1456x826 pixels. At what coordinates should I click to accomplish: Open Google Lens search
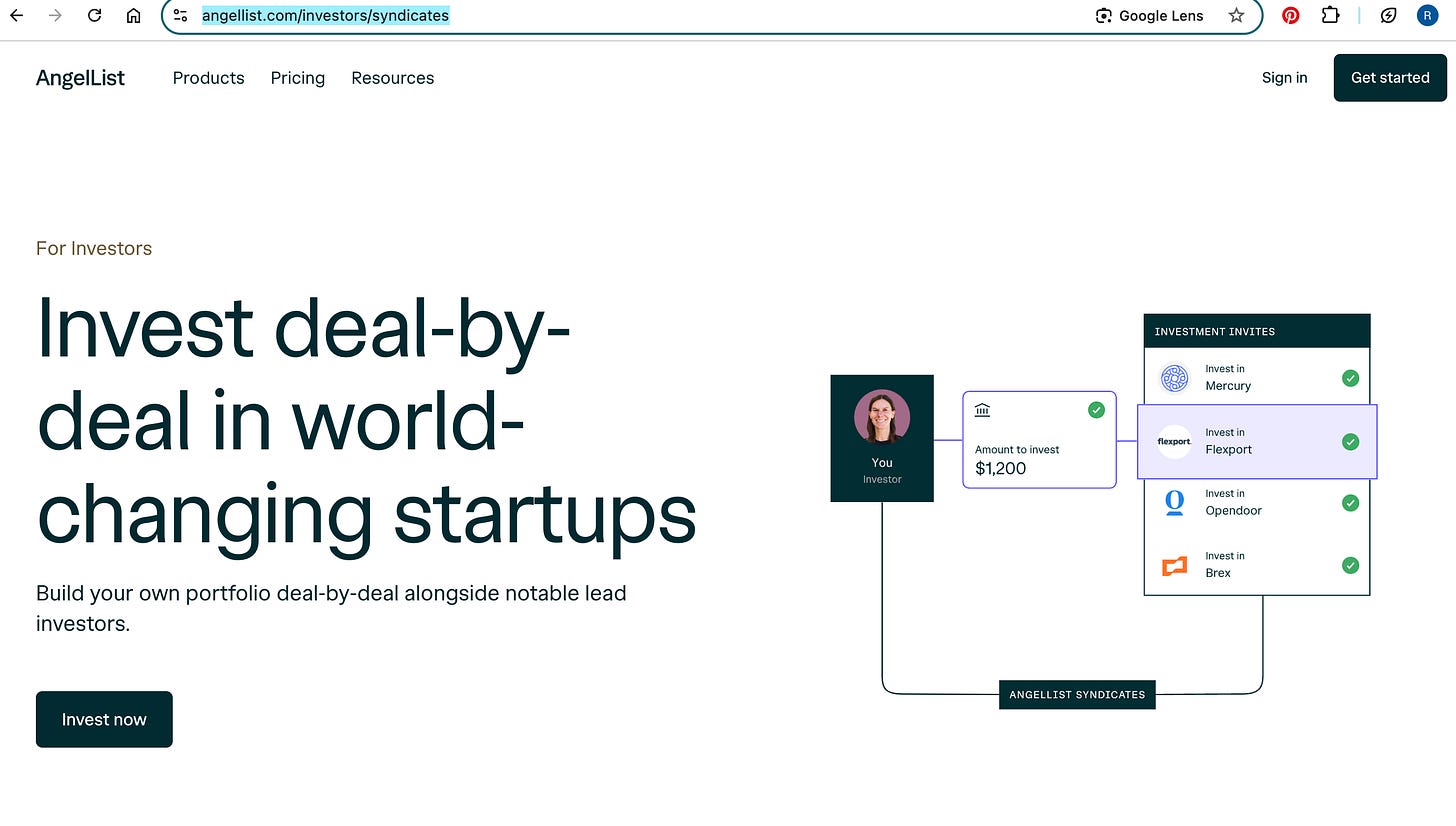pyautogui.click(x=1150, y=15)
